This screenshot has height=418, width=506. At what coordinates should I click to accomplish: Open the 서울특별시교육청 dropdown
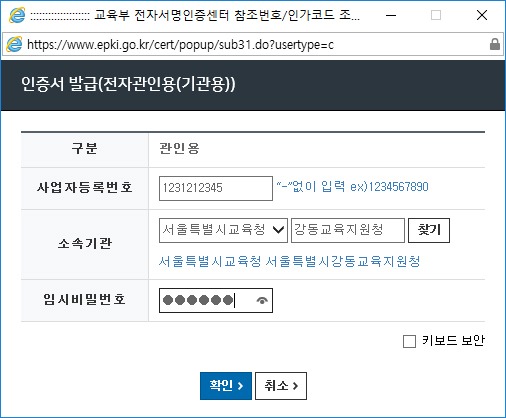tap(223, 230)
